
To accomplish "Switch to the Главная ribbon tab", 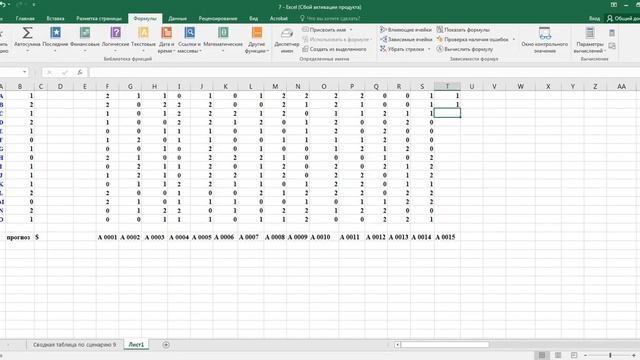I will pos(25,18).
